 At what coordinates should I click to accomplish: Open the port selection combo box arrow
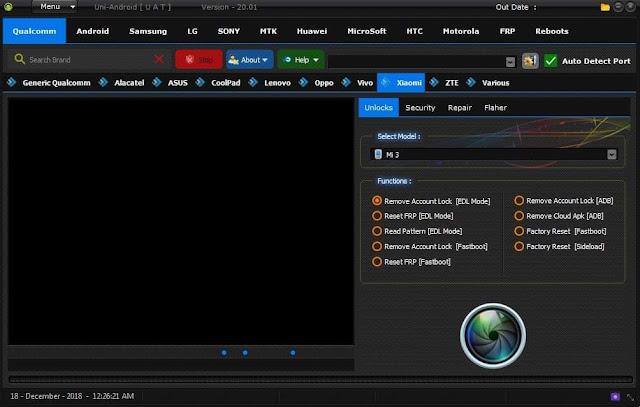click(x=510, y=62)
